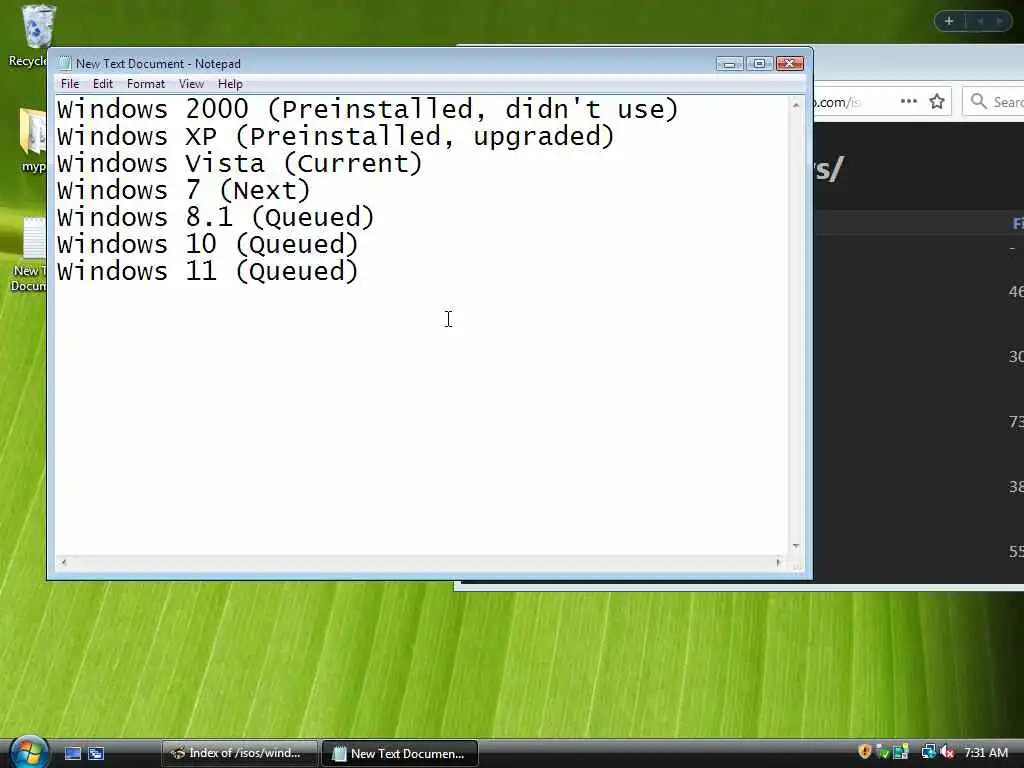Click the security shield tray icon
1024x768 pixels.
[865, 752]
